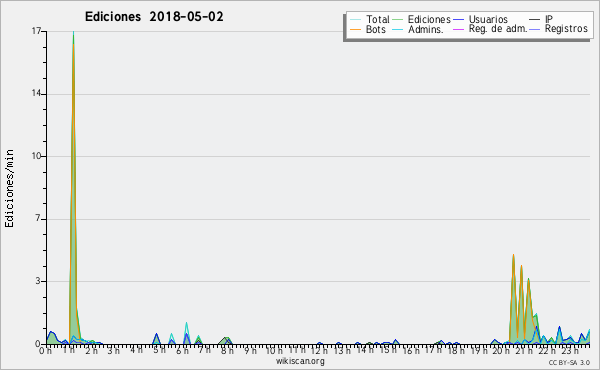Click the green Ediciones legend line swatch
This screenshot has height=370, width=600.
398,19
